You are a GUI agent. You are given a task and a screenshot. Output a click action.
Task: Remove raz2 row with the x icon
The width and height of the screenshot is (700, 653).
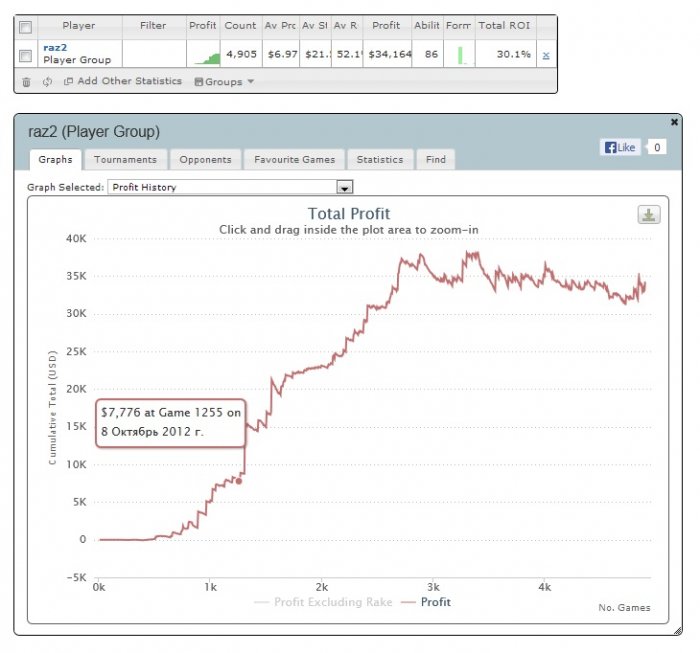(x=546, y=55)
